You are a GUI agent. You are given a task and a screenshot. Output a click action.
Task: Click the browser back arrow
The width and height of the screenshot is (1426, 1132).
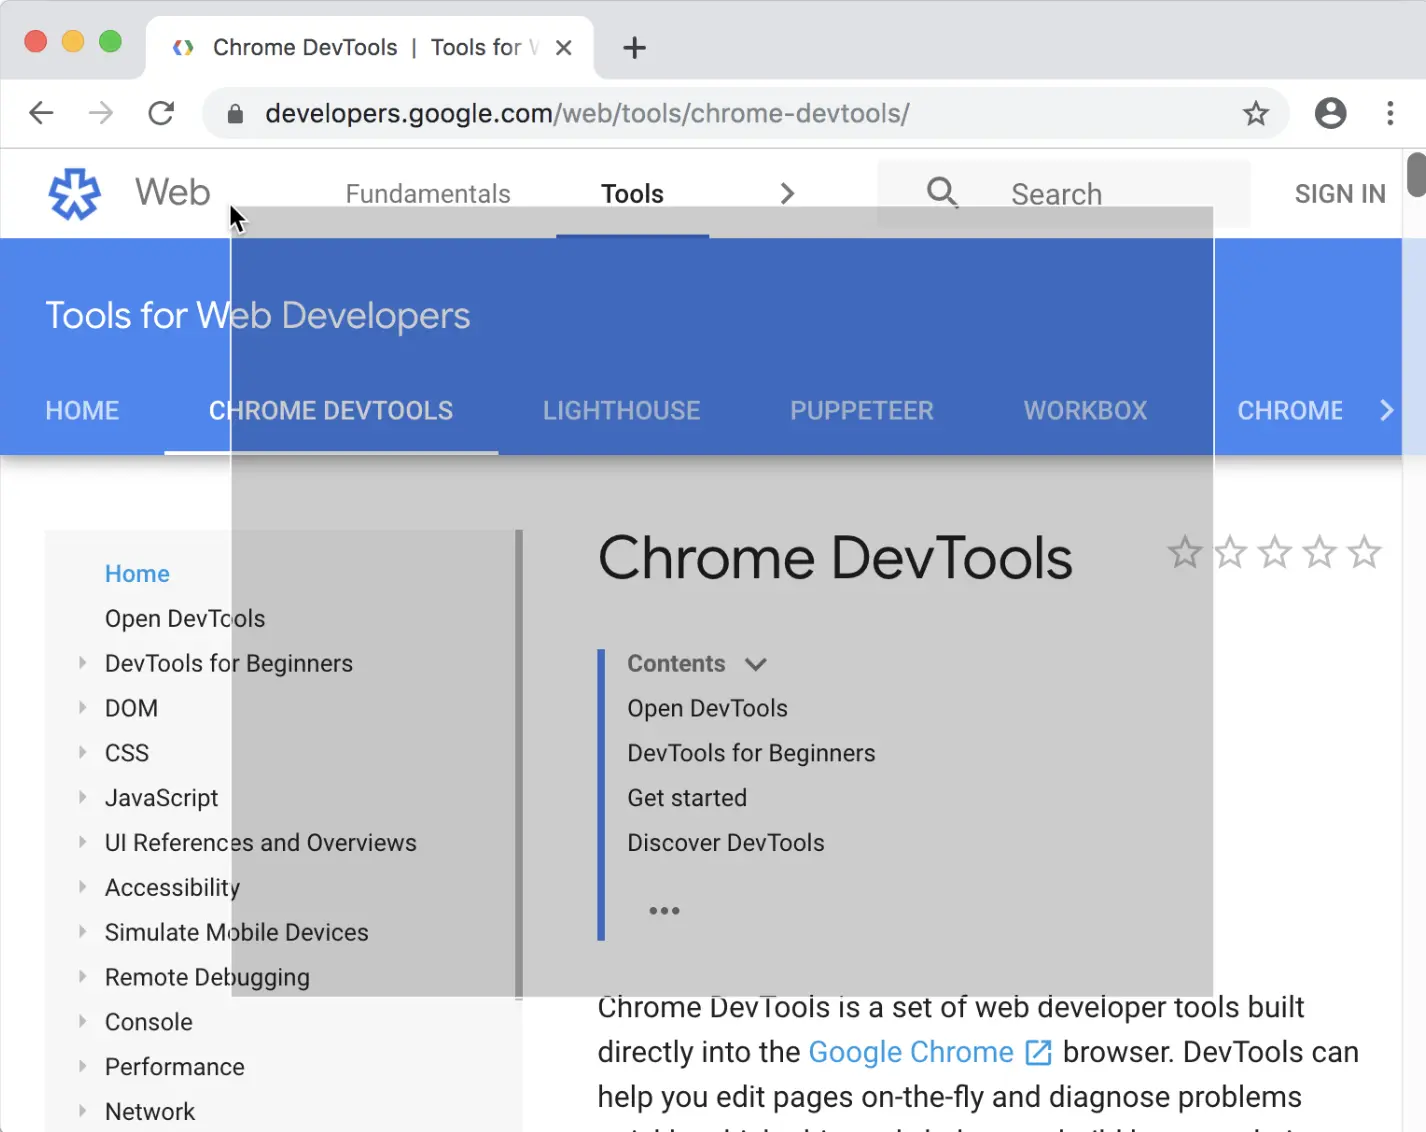point(41,113)
